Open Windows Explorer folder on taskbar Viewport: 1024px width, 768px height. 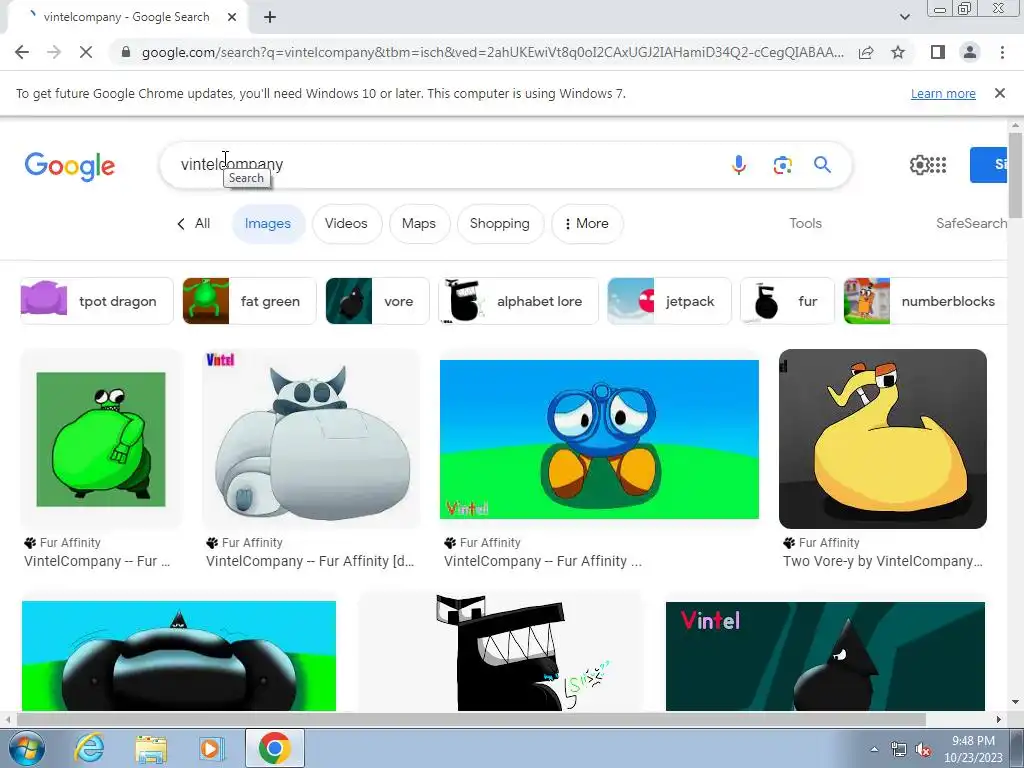[x=151, y=748]
